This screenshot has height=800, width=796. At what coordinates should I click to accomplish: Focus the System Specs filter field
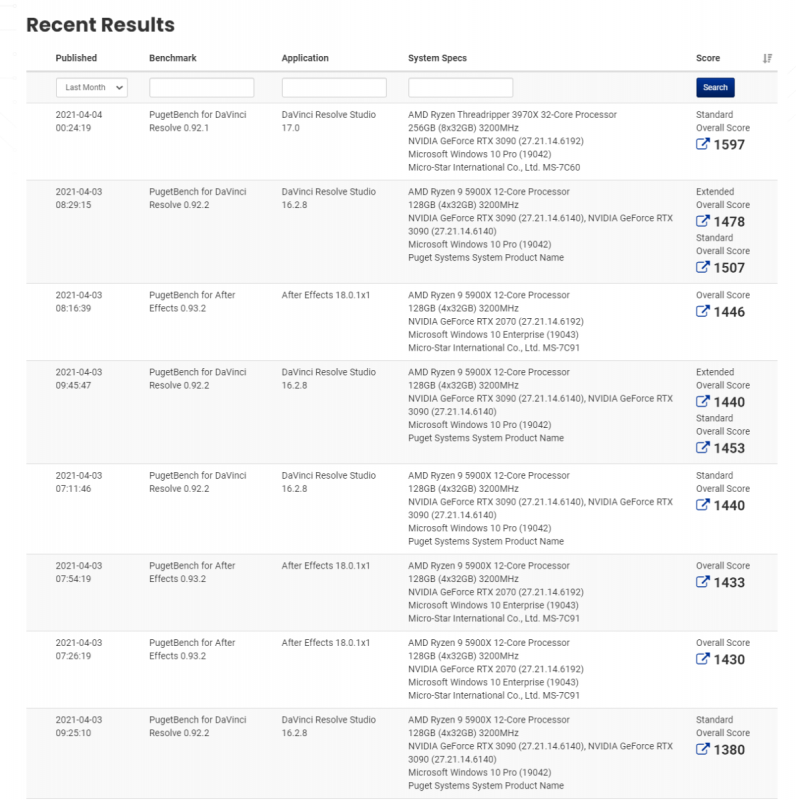click(x=460, y=88)
